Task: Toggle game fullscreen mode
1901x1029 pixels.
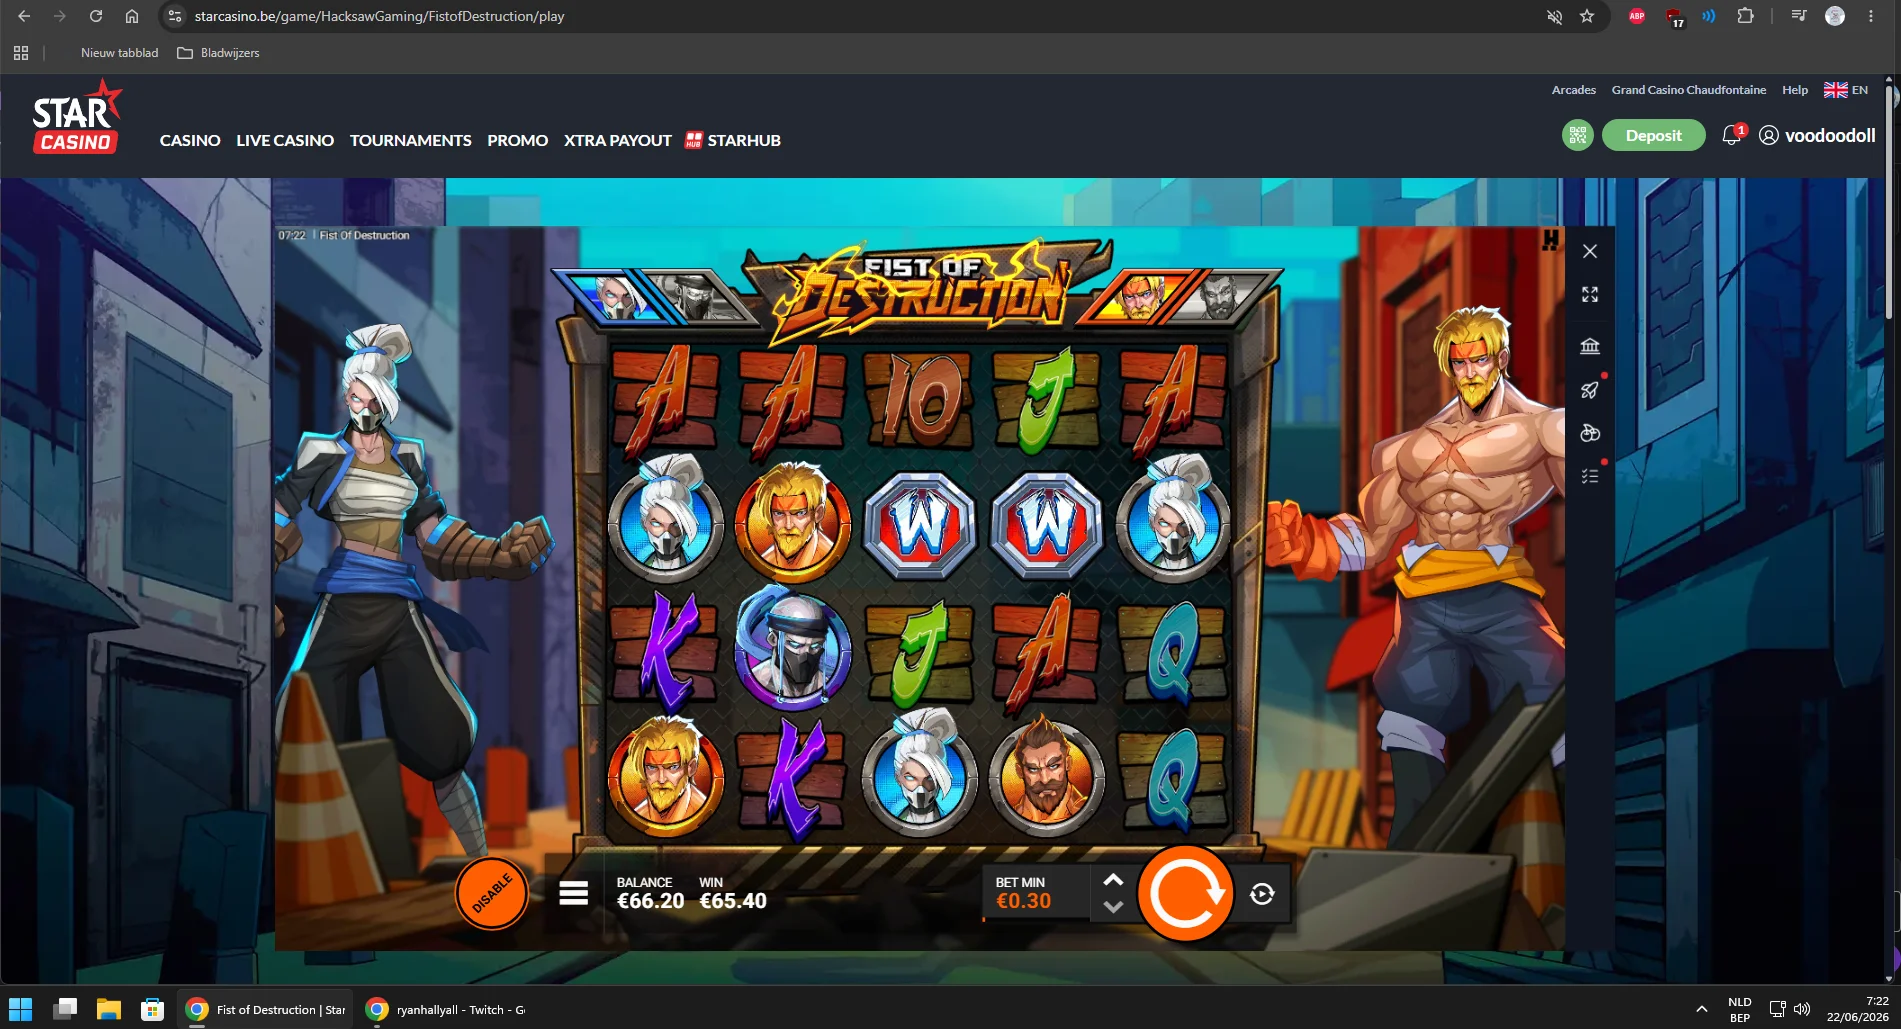Action: click(1590, 294)
